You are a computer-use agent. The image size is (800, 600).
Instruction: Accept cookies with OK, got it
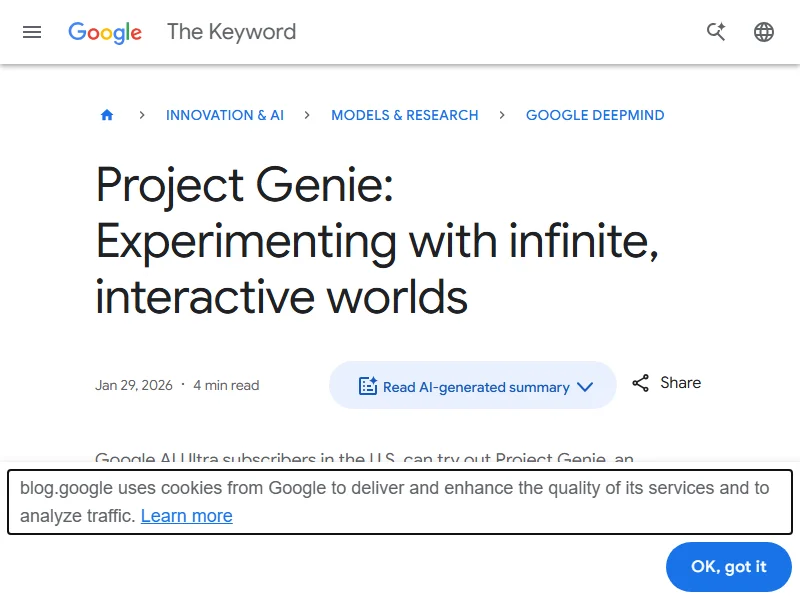728,567
